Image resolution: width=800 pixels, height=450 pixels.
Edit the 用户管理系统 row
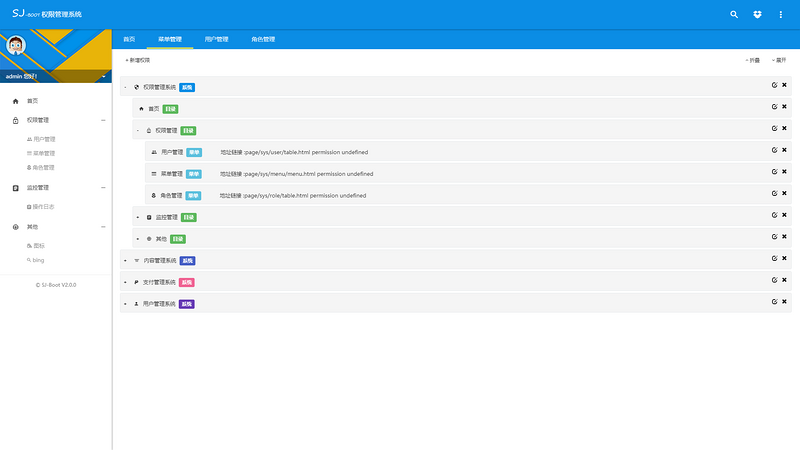pyautogui.click(x=774, y=302)
